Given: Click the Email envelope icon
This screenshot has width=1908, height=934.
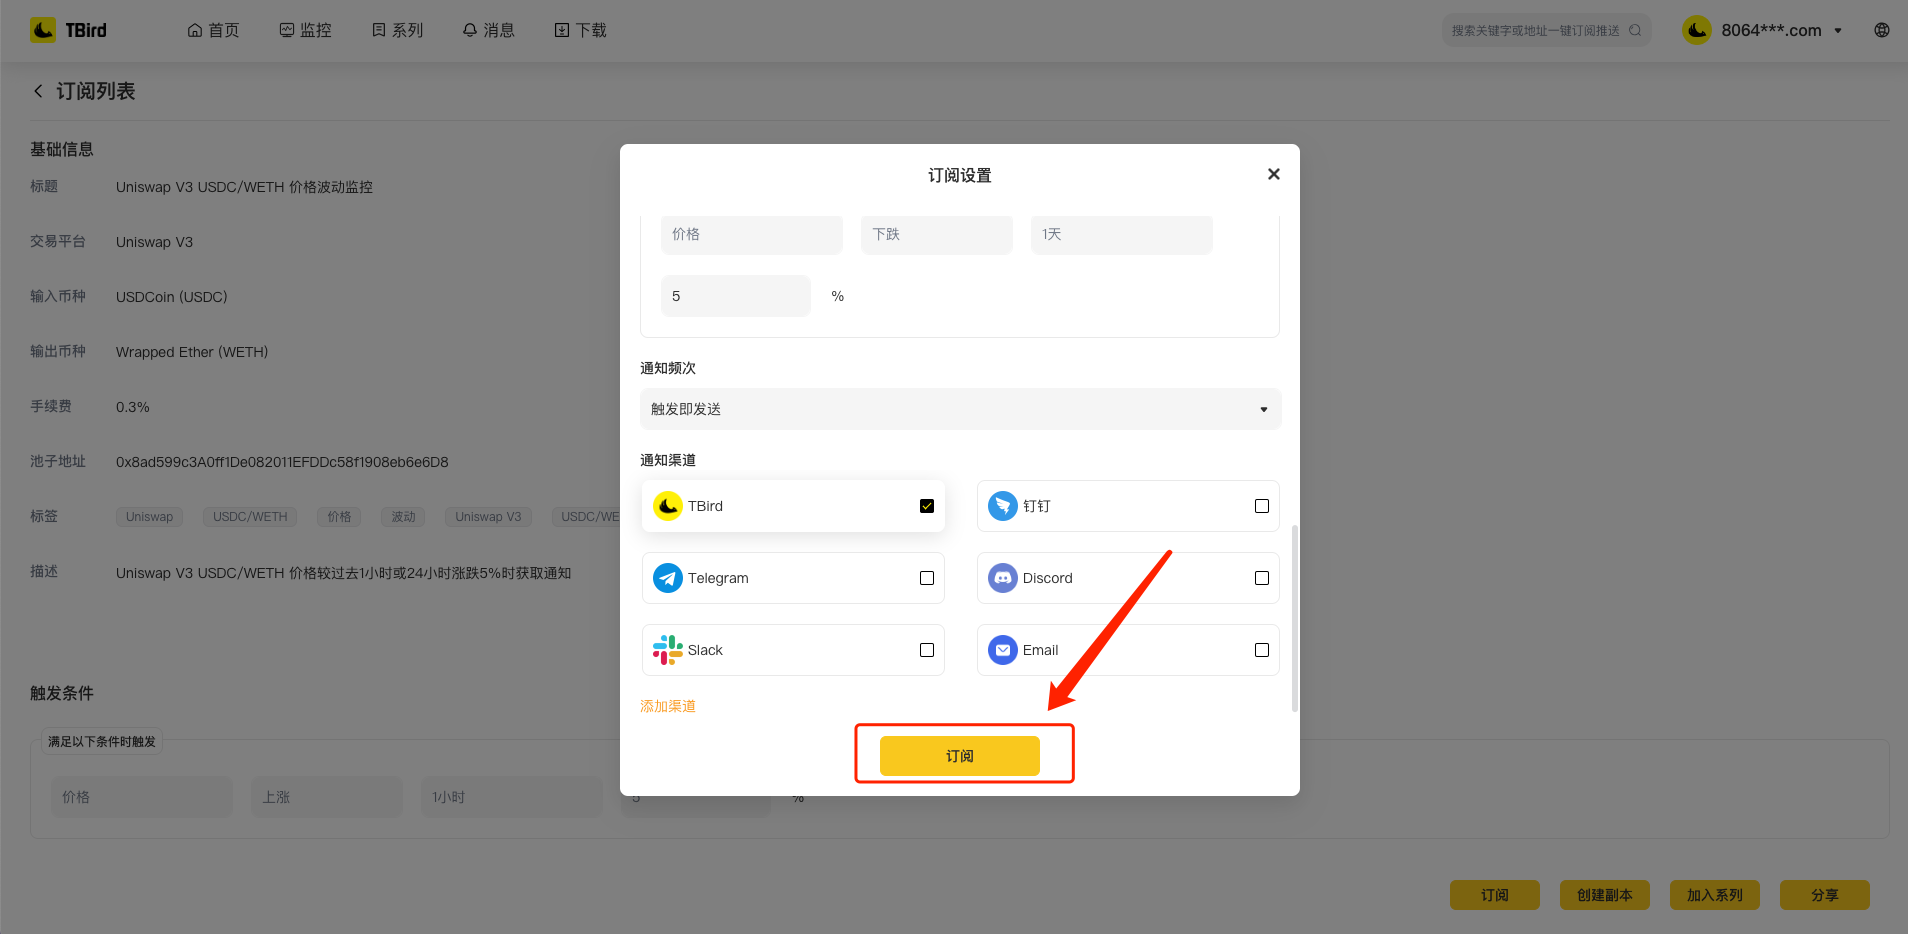Looking at the screenshot, I should (1002, 650).
